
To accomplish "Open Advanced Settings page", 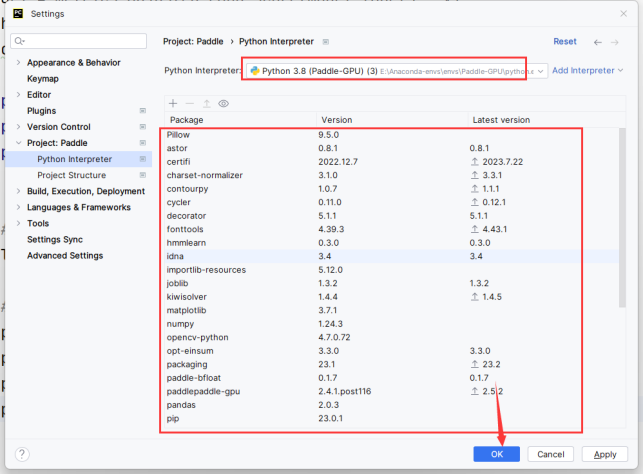I will pos(65,256).
